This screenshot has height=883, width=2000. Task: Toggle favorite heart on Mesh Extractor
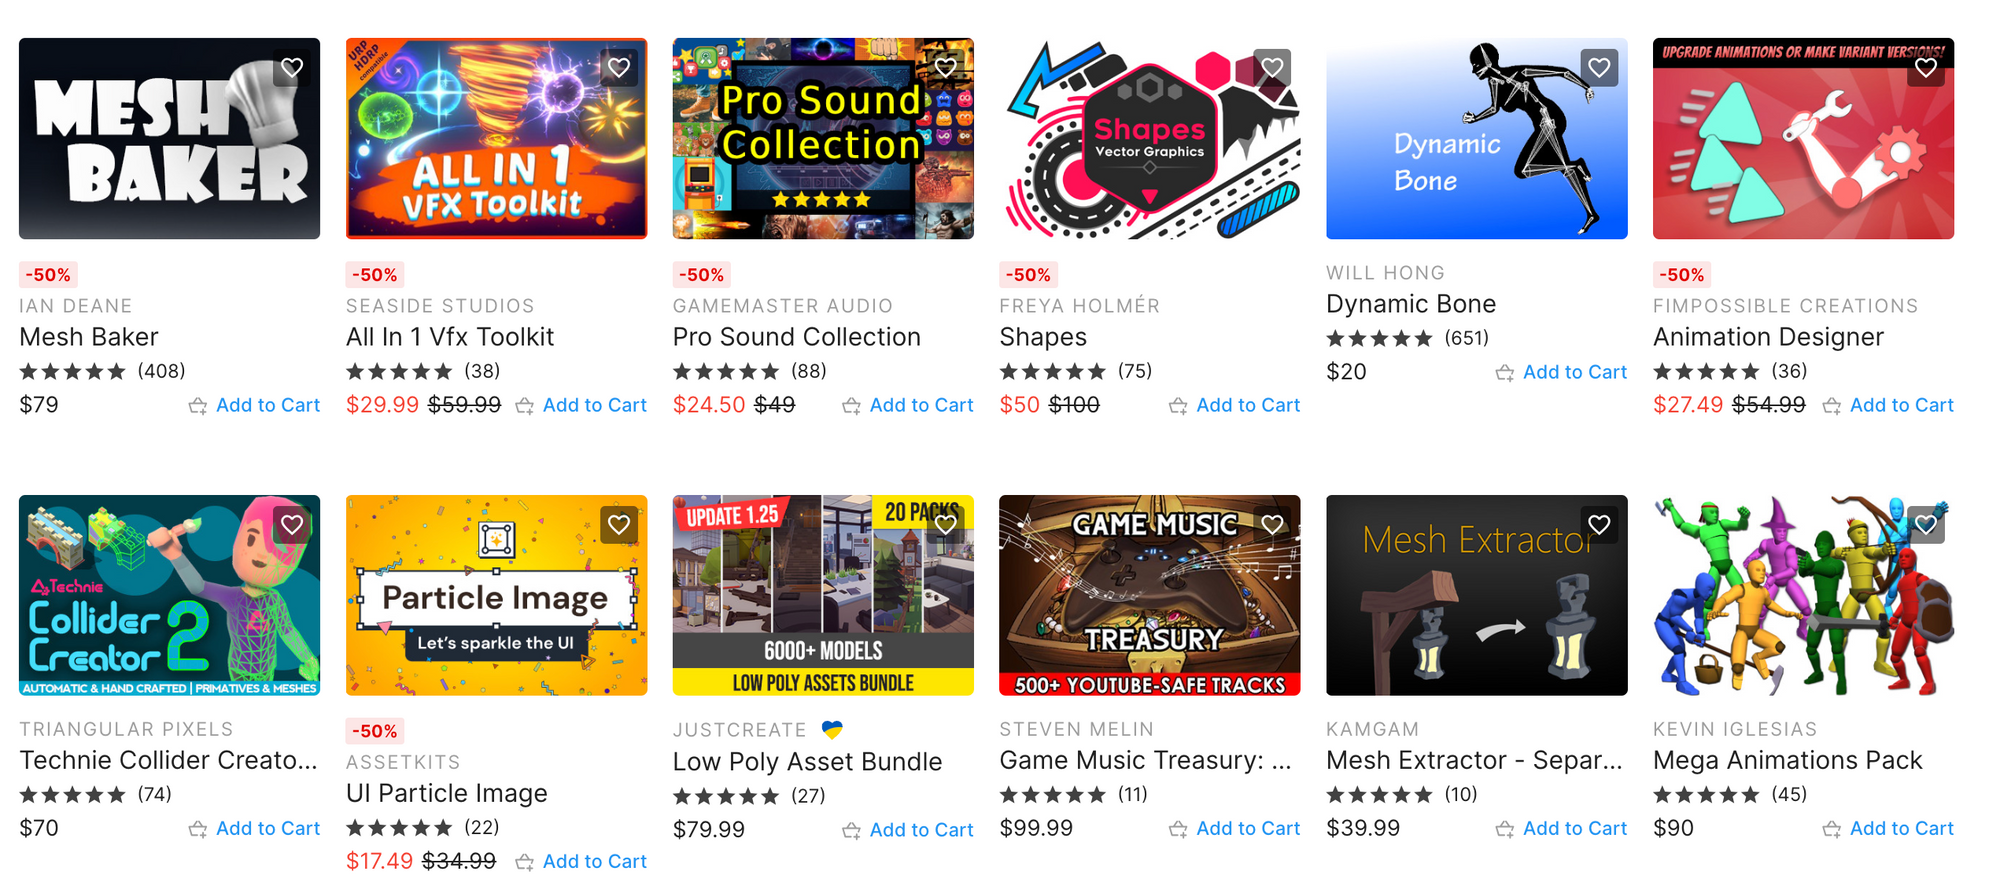click(1599, 525)
